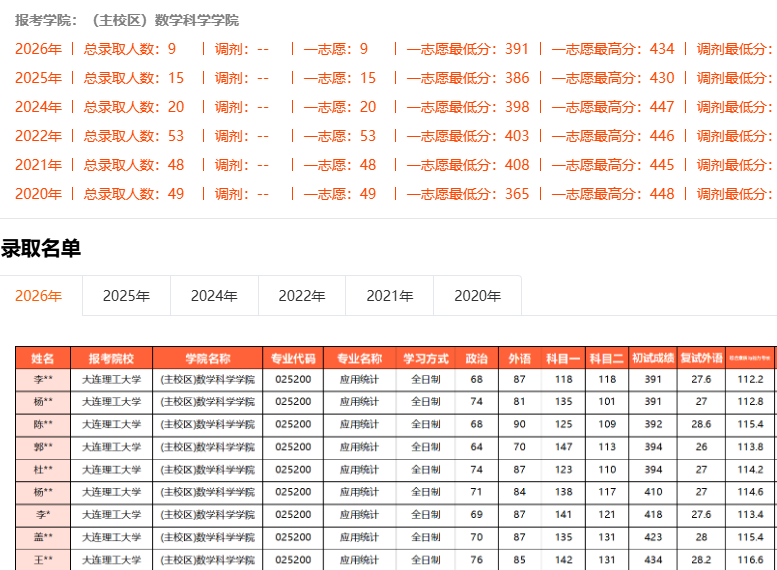Click the last-column score 116.6
The height and width of the screenshot is (570, 777).
click(750, 560)
